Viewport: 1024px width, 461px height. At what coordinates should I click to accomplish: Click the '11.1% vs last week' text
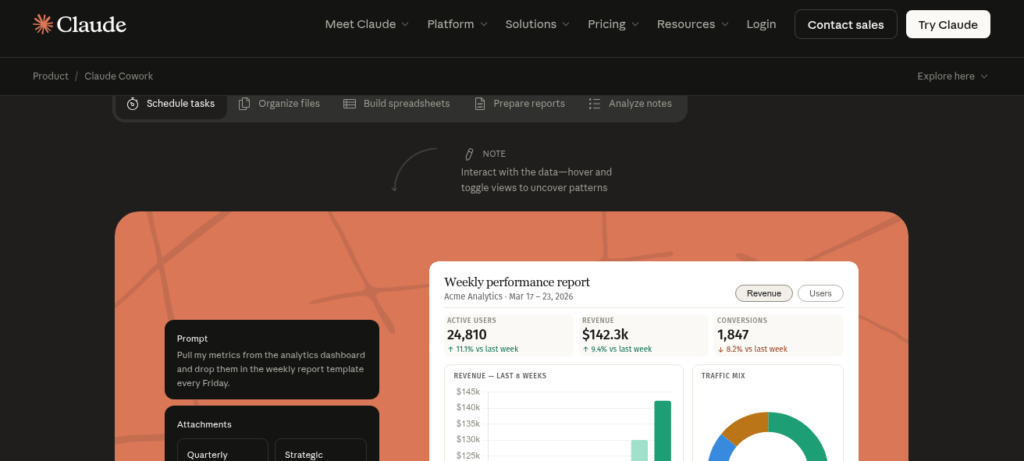[x=487, y=349]
